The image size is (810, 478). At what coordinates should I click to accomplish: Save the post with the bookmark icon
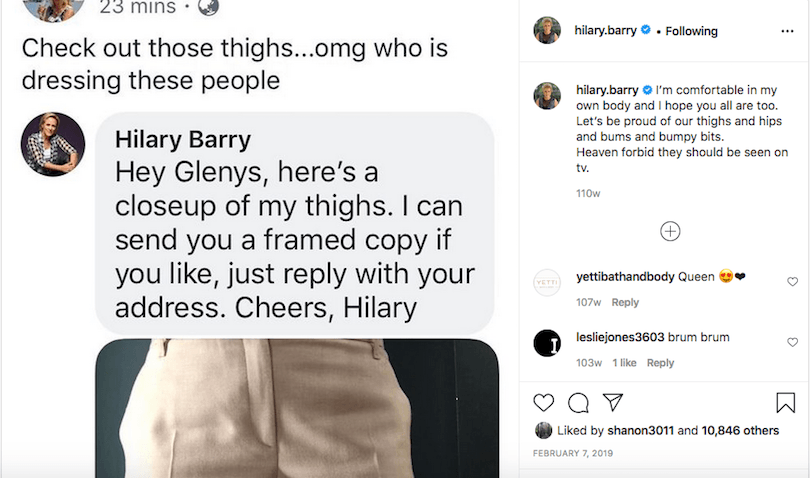pyautogui.click(x=785, y=402)
